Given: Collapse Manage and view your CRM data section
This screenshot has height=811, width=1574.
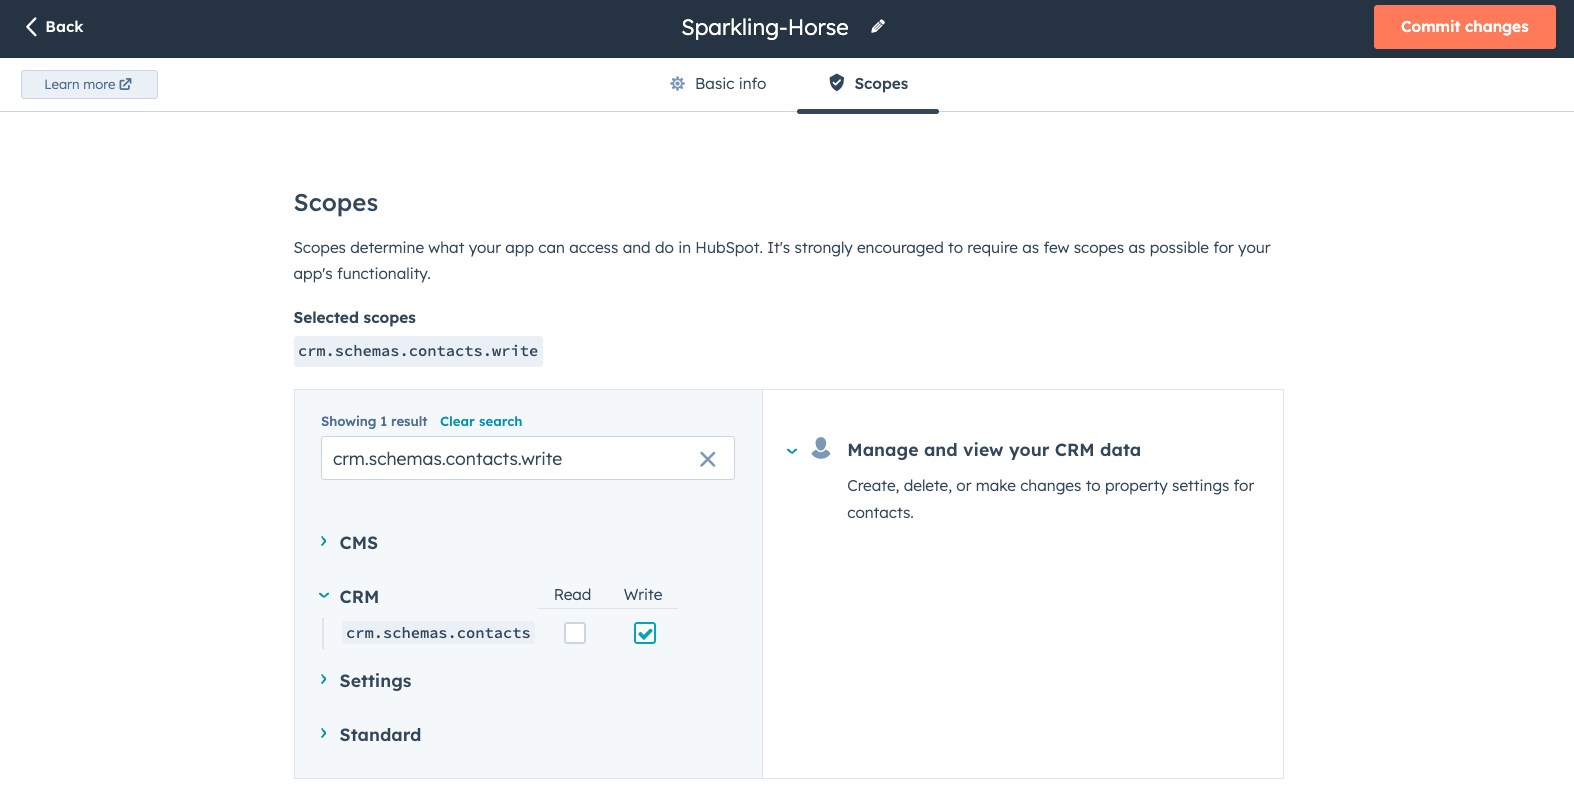Looking at the screenshot, I should [792, 451].
